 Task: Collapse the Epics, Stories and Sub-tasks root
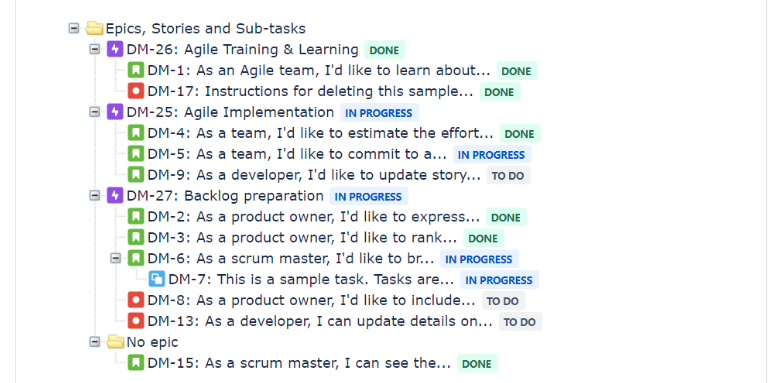[x=74, y=28]
